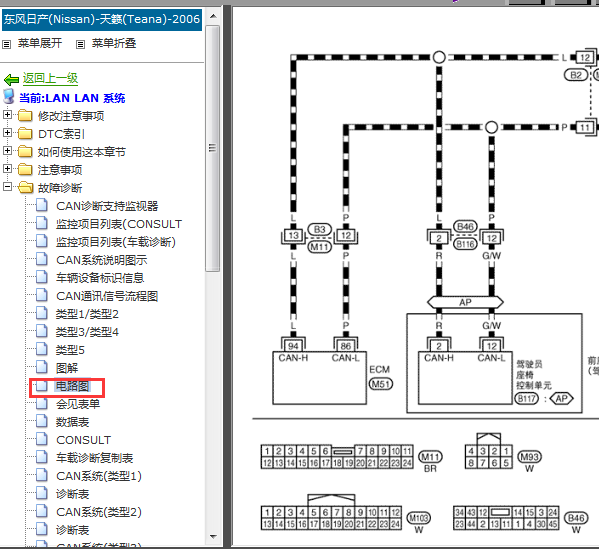Click the 注意事项 folder icon
The height and width of the screenshot is (549, 599).
(25, 169)
